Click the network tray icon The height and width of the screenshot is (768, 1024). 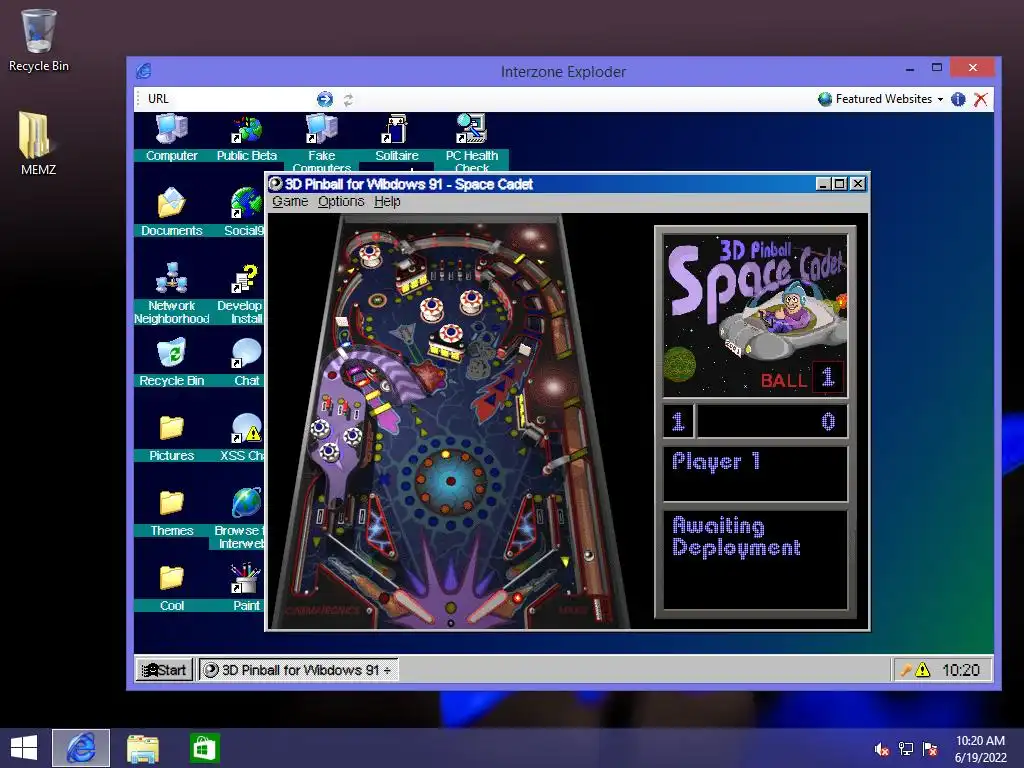pos(906,749)
